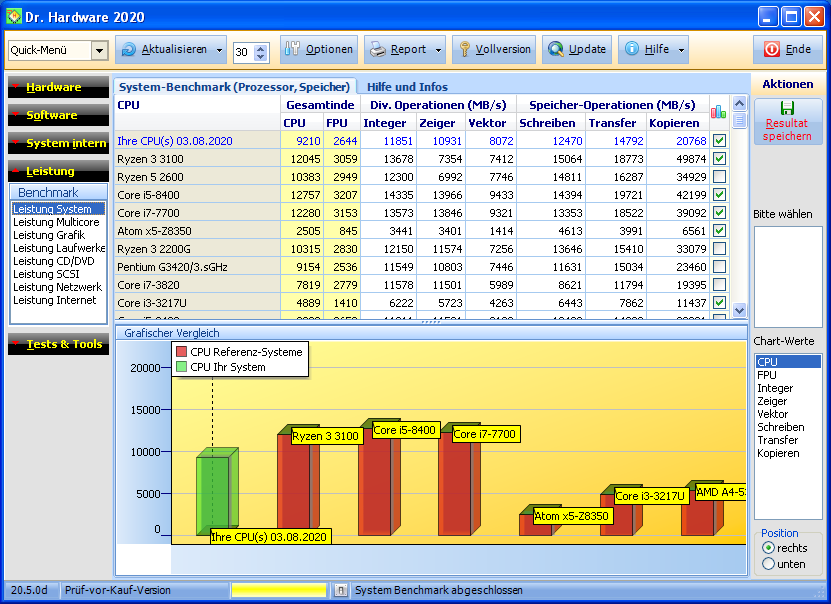Viewport: 831px width, 604px height.
Task: Click the red CPU Referenz-Systeme legend swatch
Action: tap(181, 351)
